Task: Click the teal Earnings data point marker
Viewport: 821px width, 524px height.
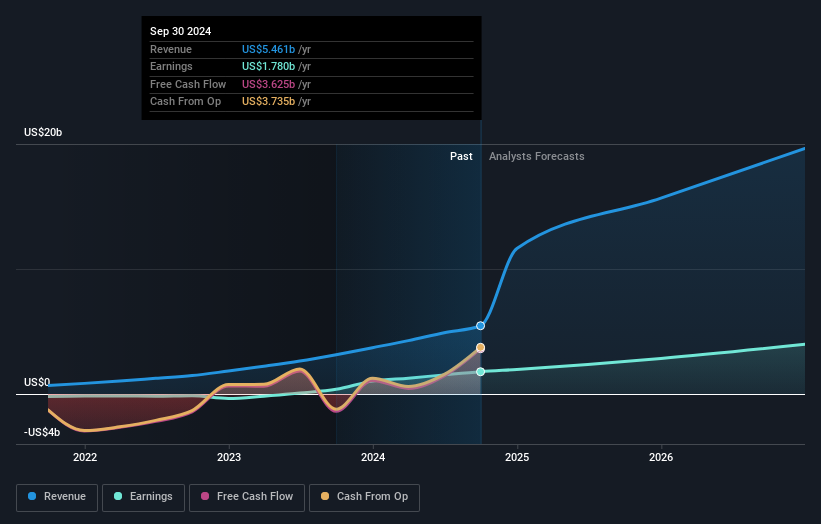Action: coord(480,372)
